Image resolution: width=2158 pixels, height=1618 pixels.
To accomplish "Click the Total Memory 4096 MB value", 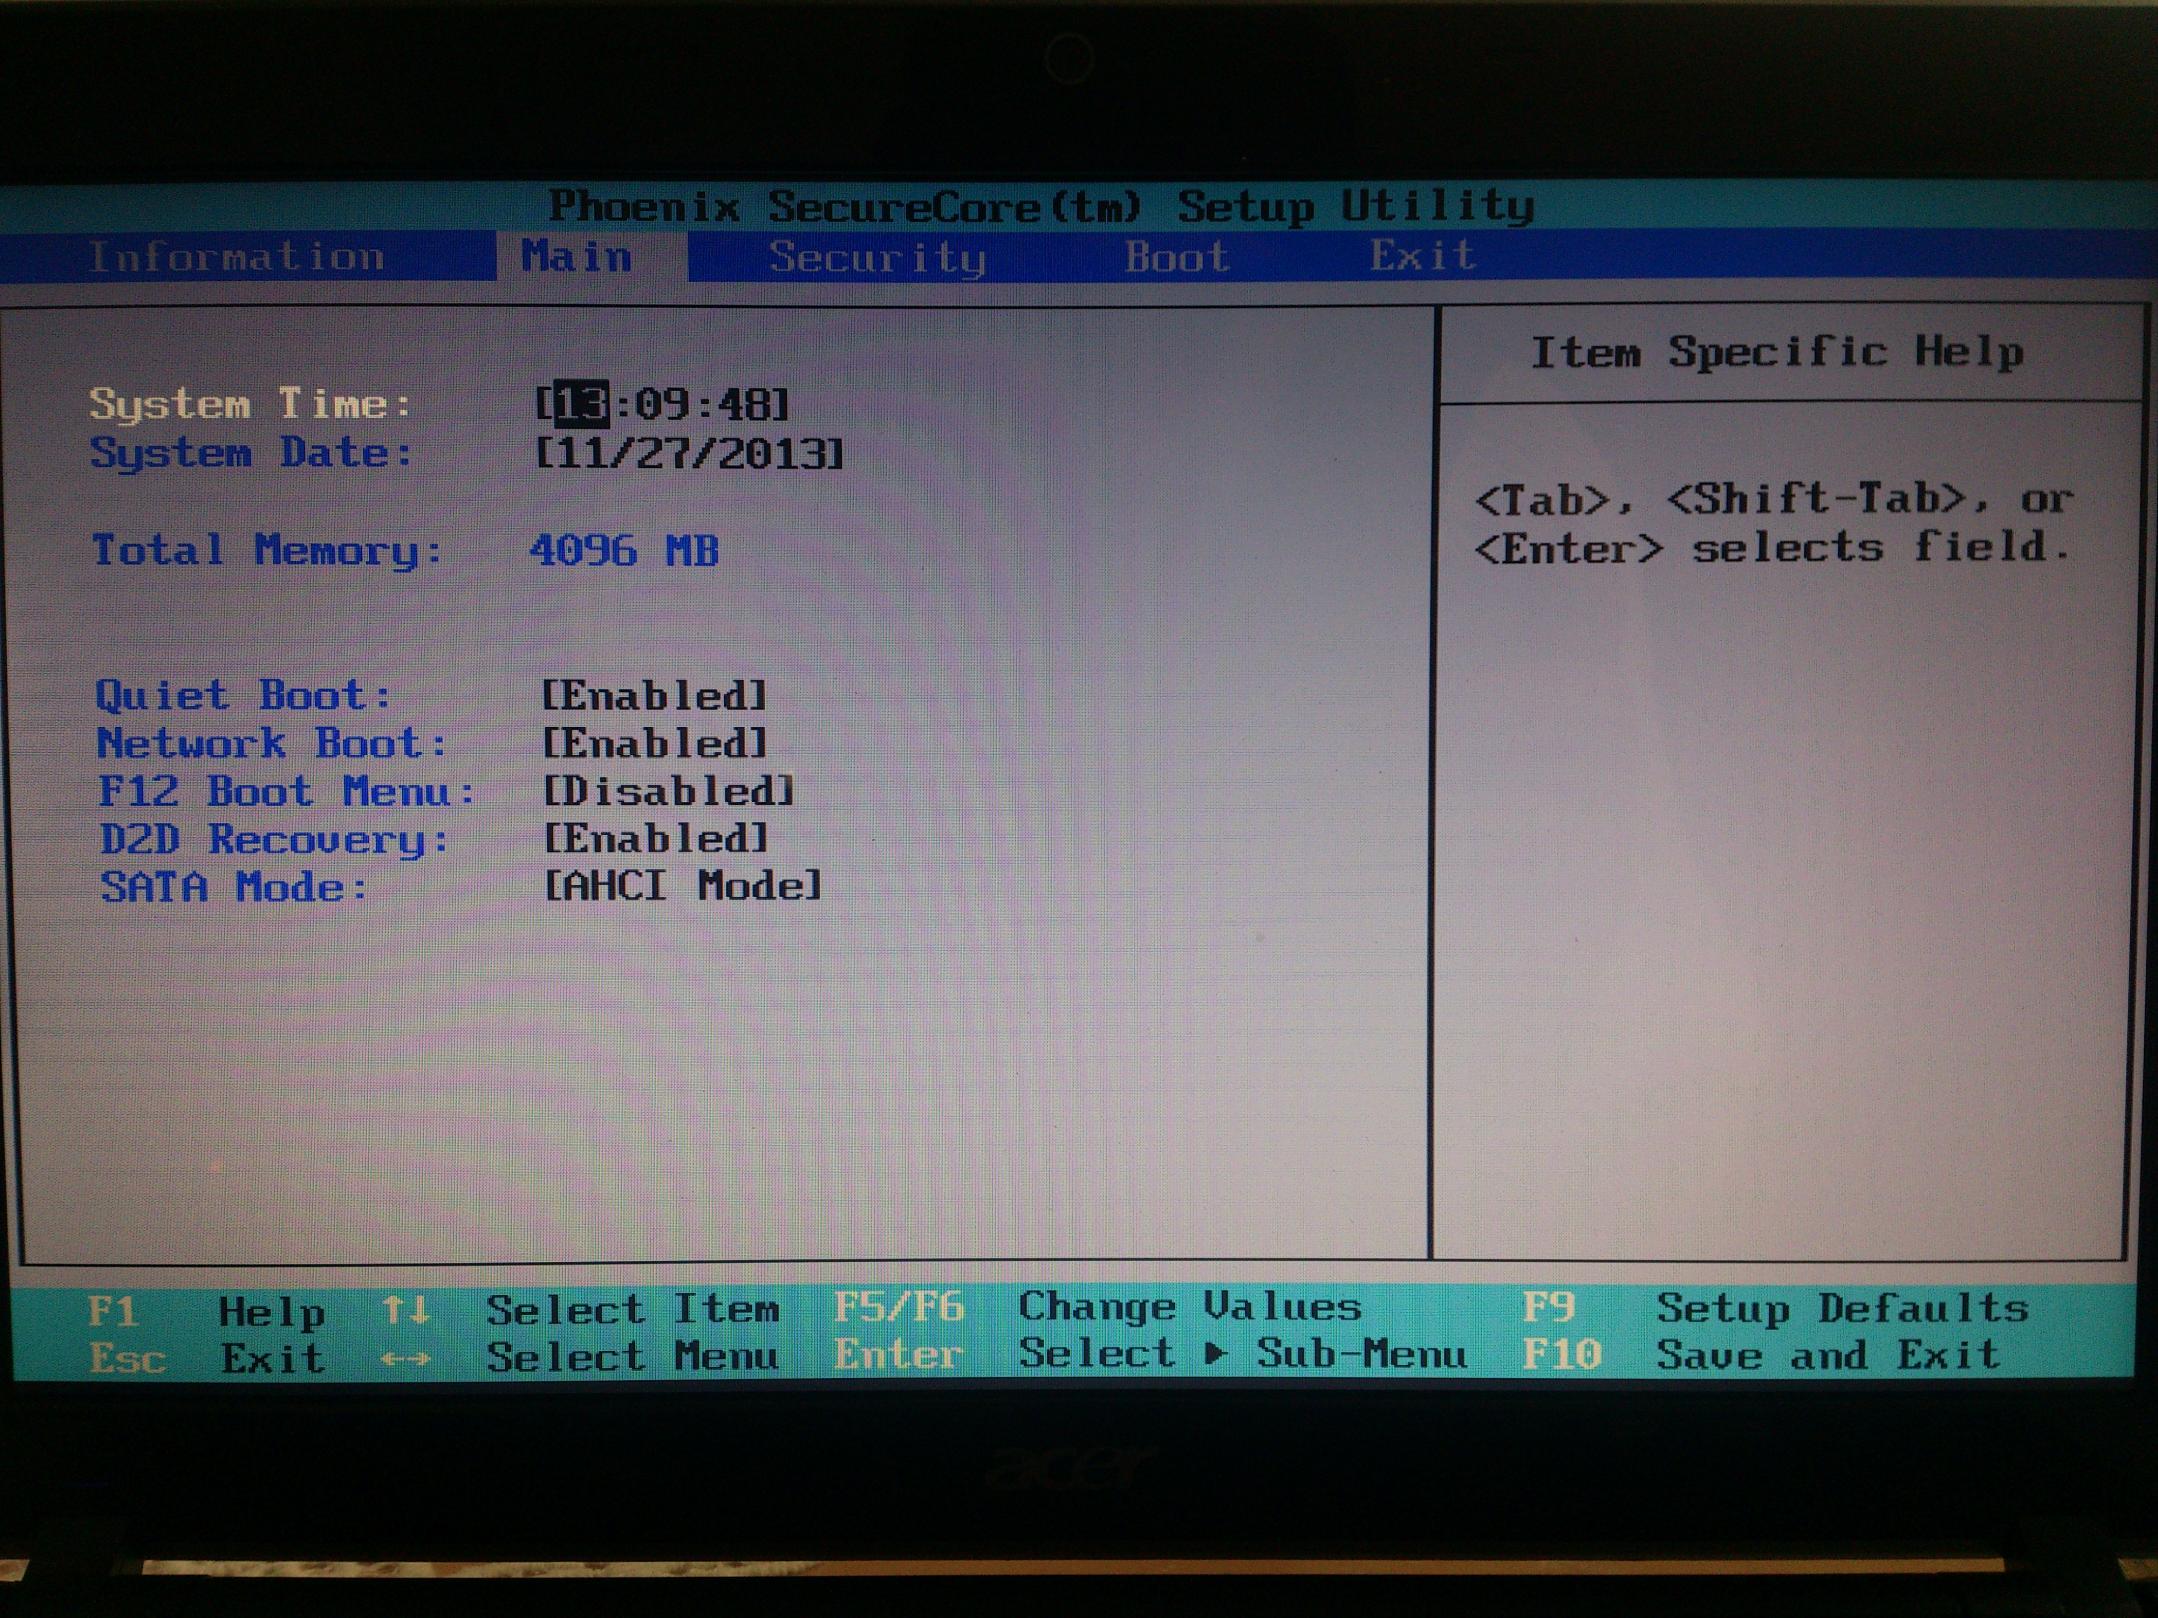I will pos(624,551).
